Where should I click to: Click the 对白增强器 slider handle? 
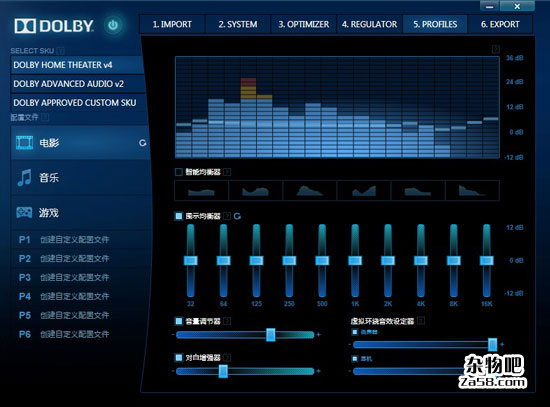click(223, 371)
